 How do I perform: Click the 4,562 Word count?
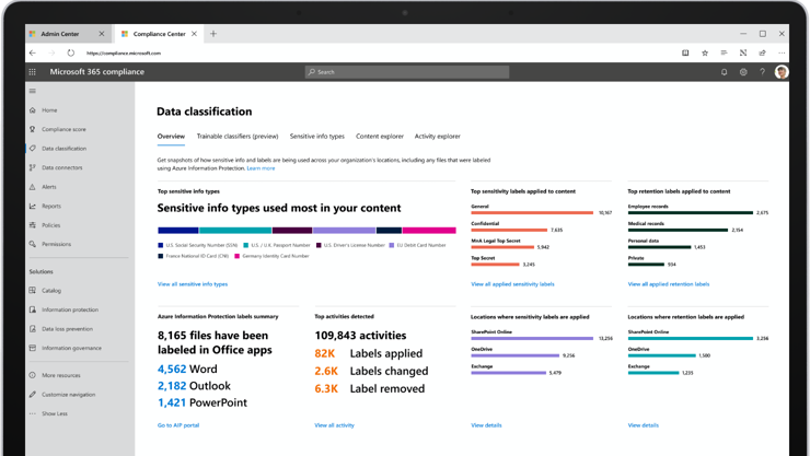(x=172, y=369)
